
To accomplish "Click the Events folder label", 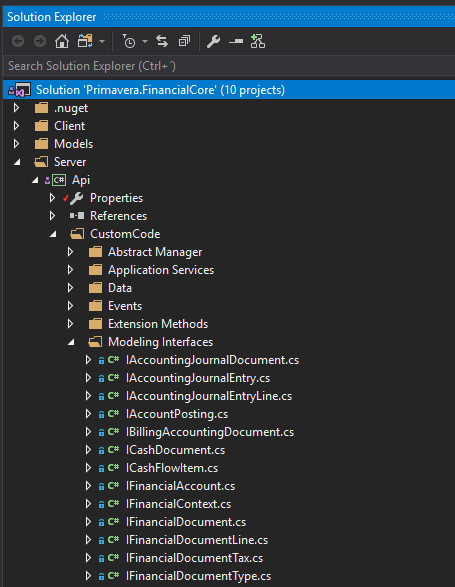I will coord(125,306).
